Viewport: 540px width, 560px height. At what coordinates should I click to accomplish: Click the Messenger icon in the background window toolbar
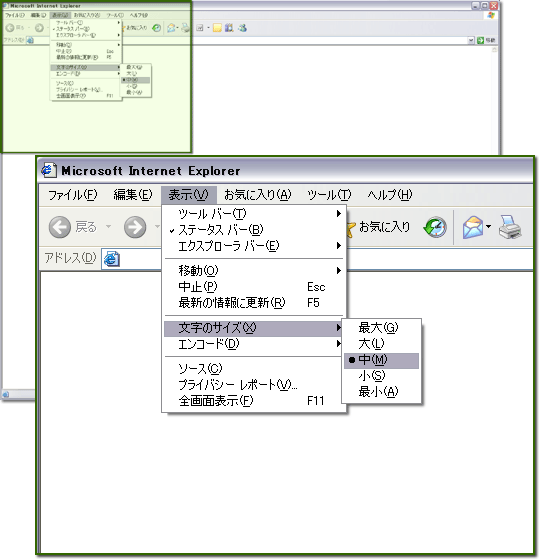point(242,28)
